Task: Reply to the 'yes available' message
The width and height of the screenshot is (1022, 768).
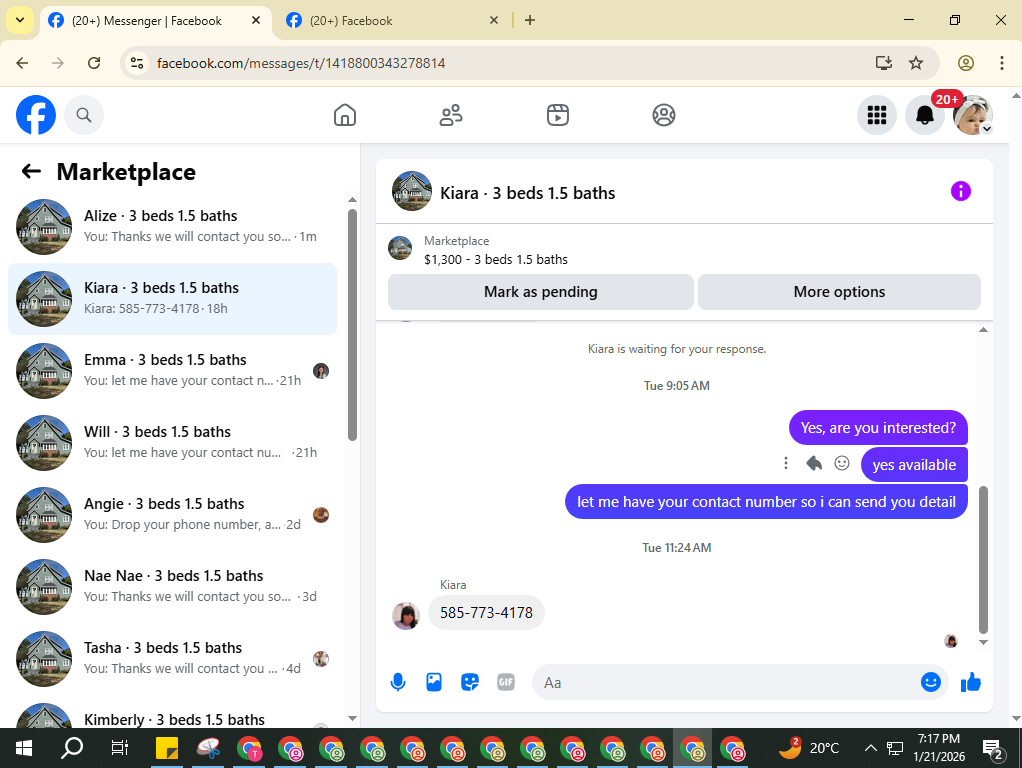Action: tap(814, 464)
